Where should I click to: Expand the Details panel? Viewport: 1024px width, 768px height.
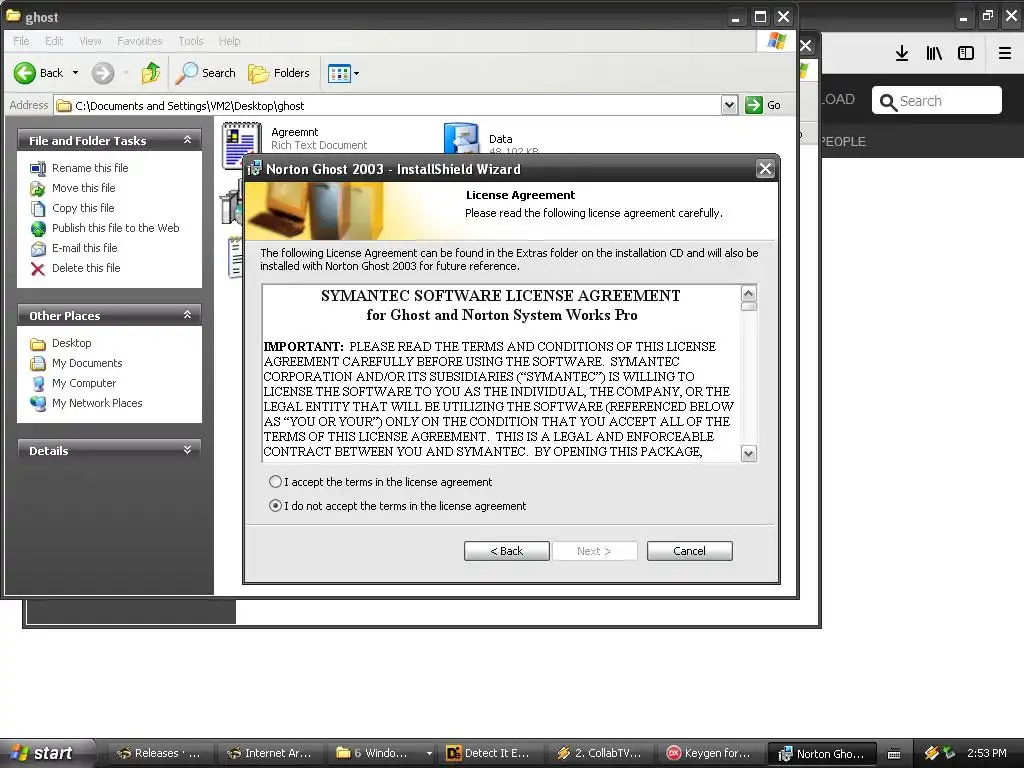tap(187, 450)
